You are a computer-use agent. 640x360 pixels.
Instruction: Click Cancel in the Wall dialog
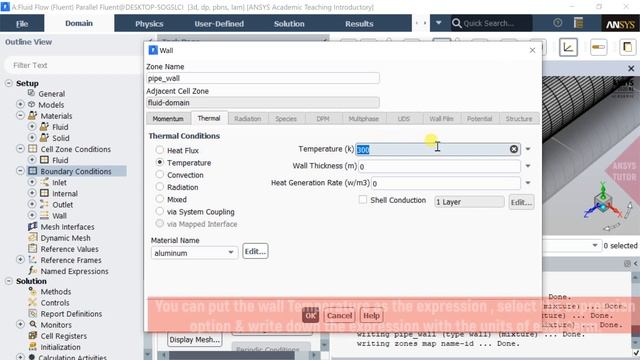(339, 316)
